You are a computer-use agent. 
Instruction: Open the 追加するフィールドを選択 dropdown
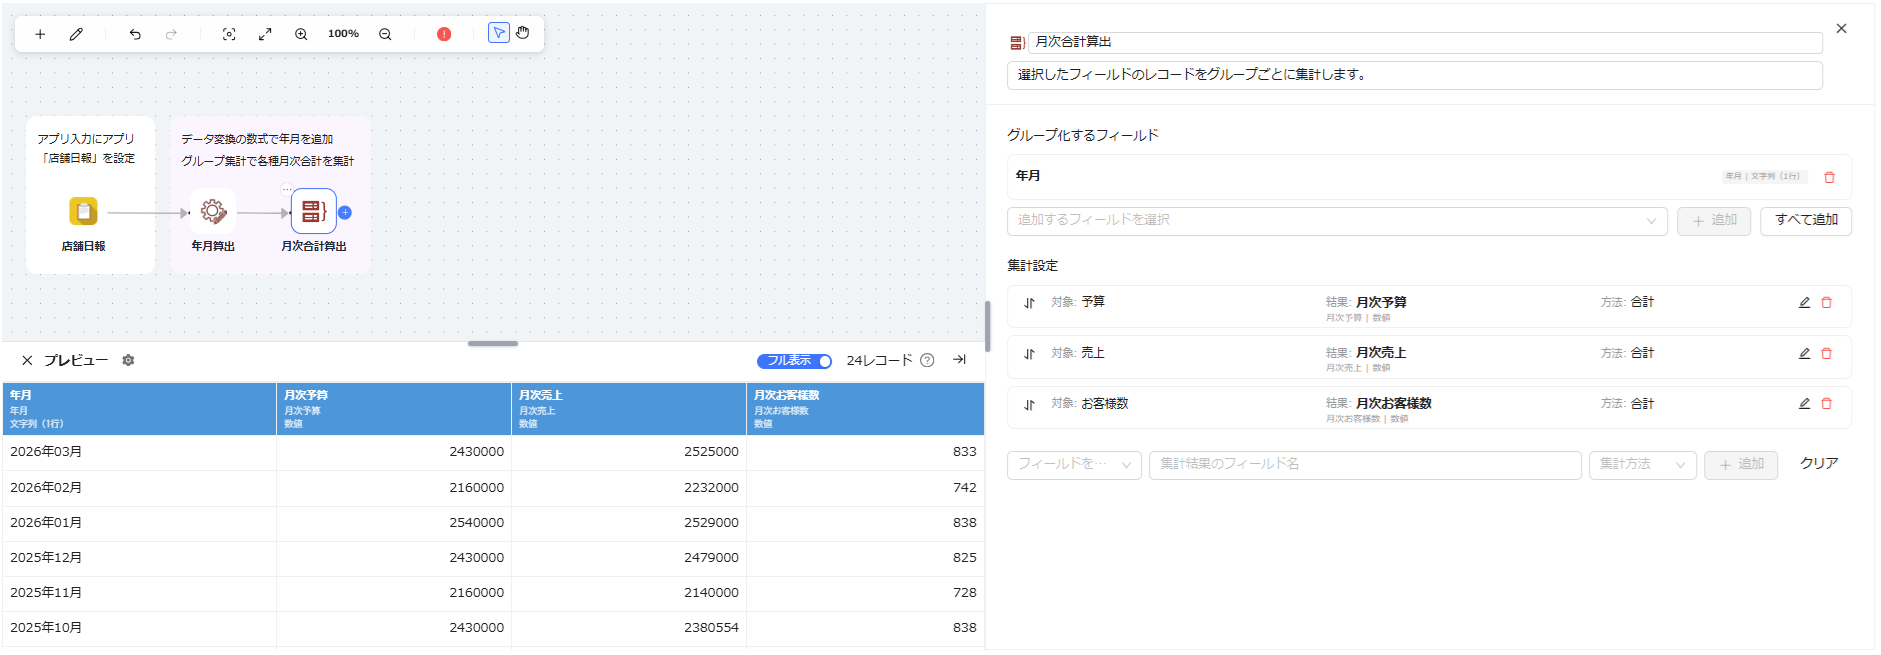tap(1337, 221)
